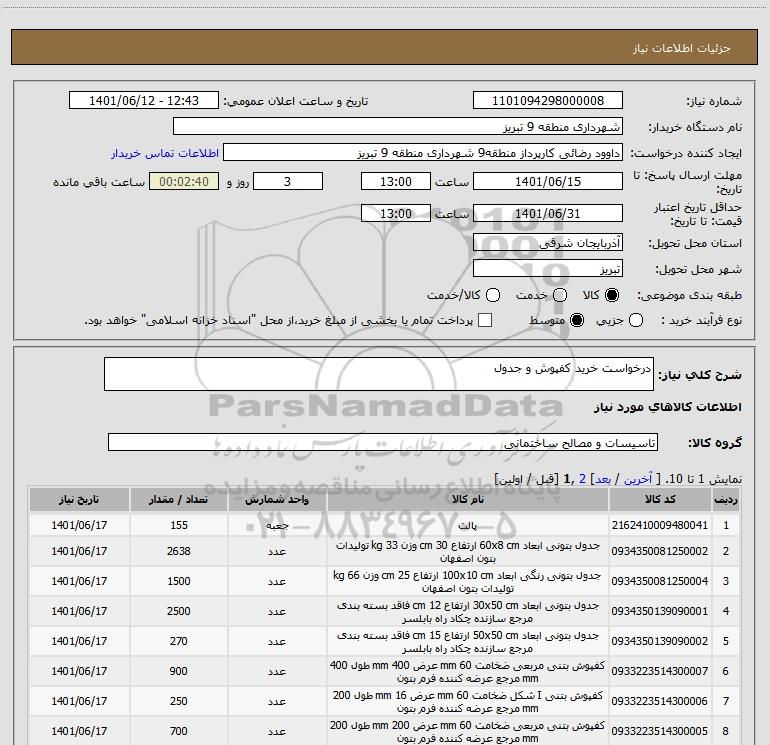Click response deadline date field 1401/06/15
Image resolution: width=770 pixels, height=745 pixels.
click(548, 181)
